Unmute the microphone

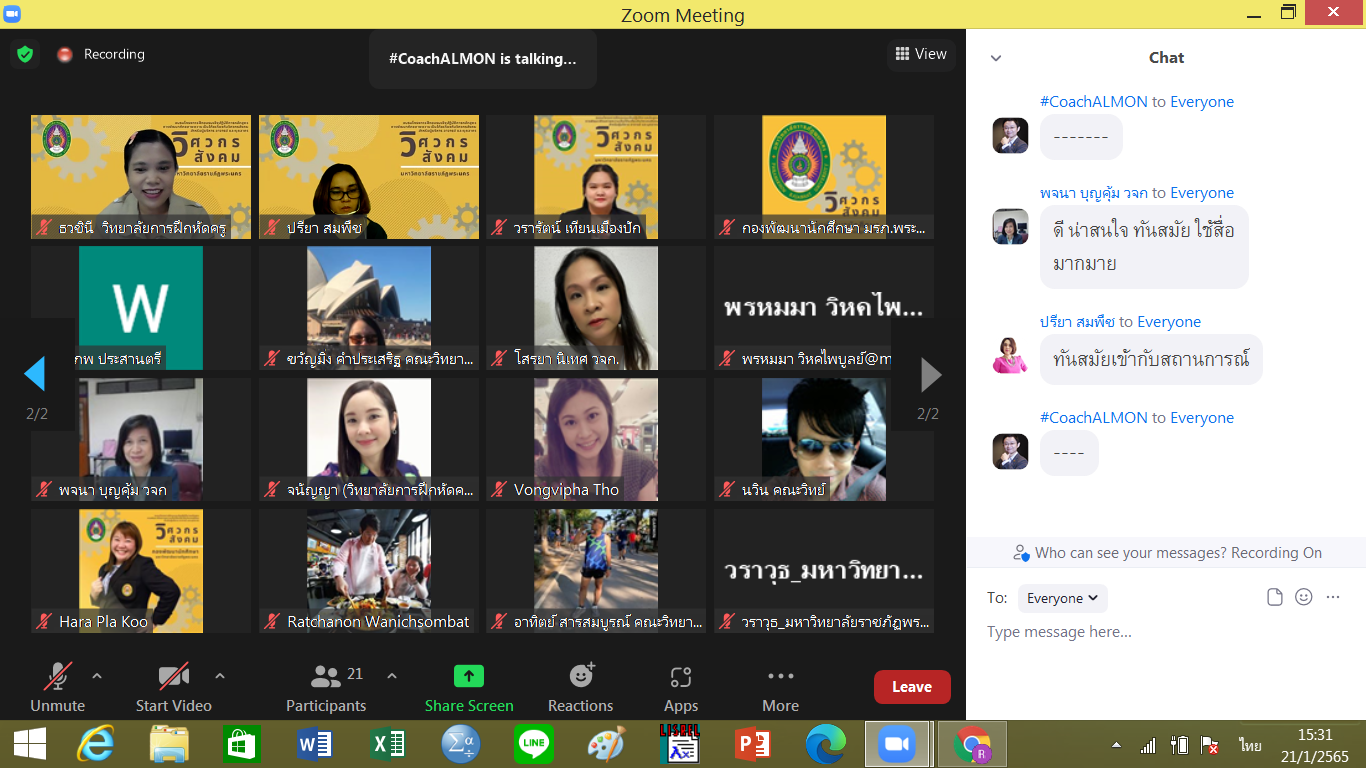[x=57, y=687]
